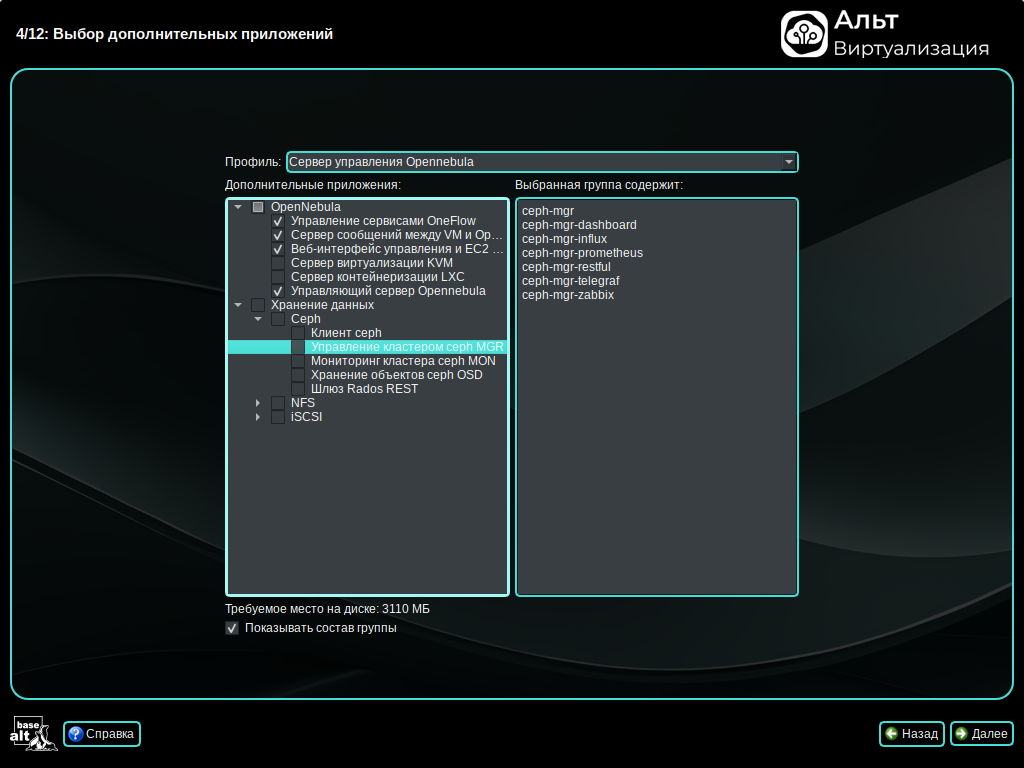
Task: Click the green forward arrow icon
Action: click(x=961, y=734)
